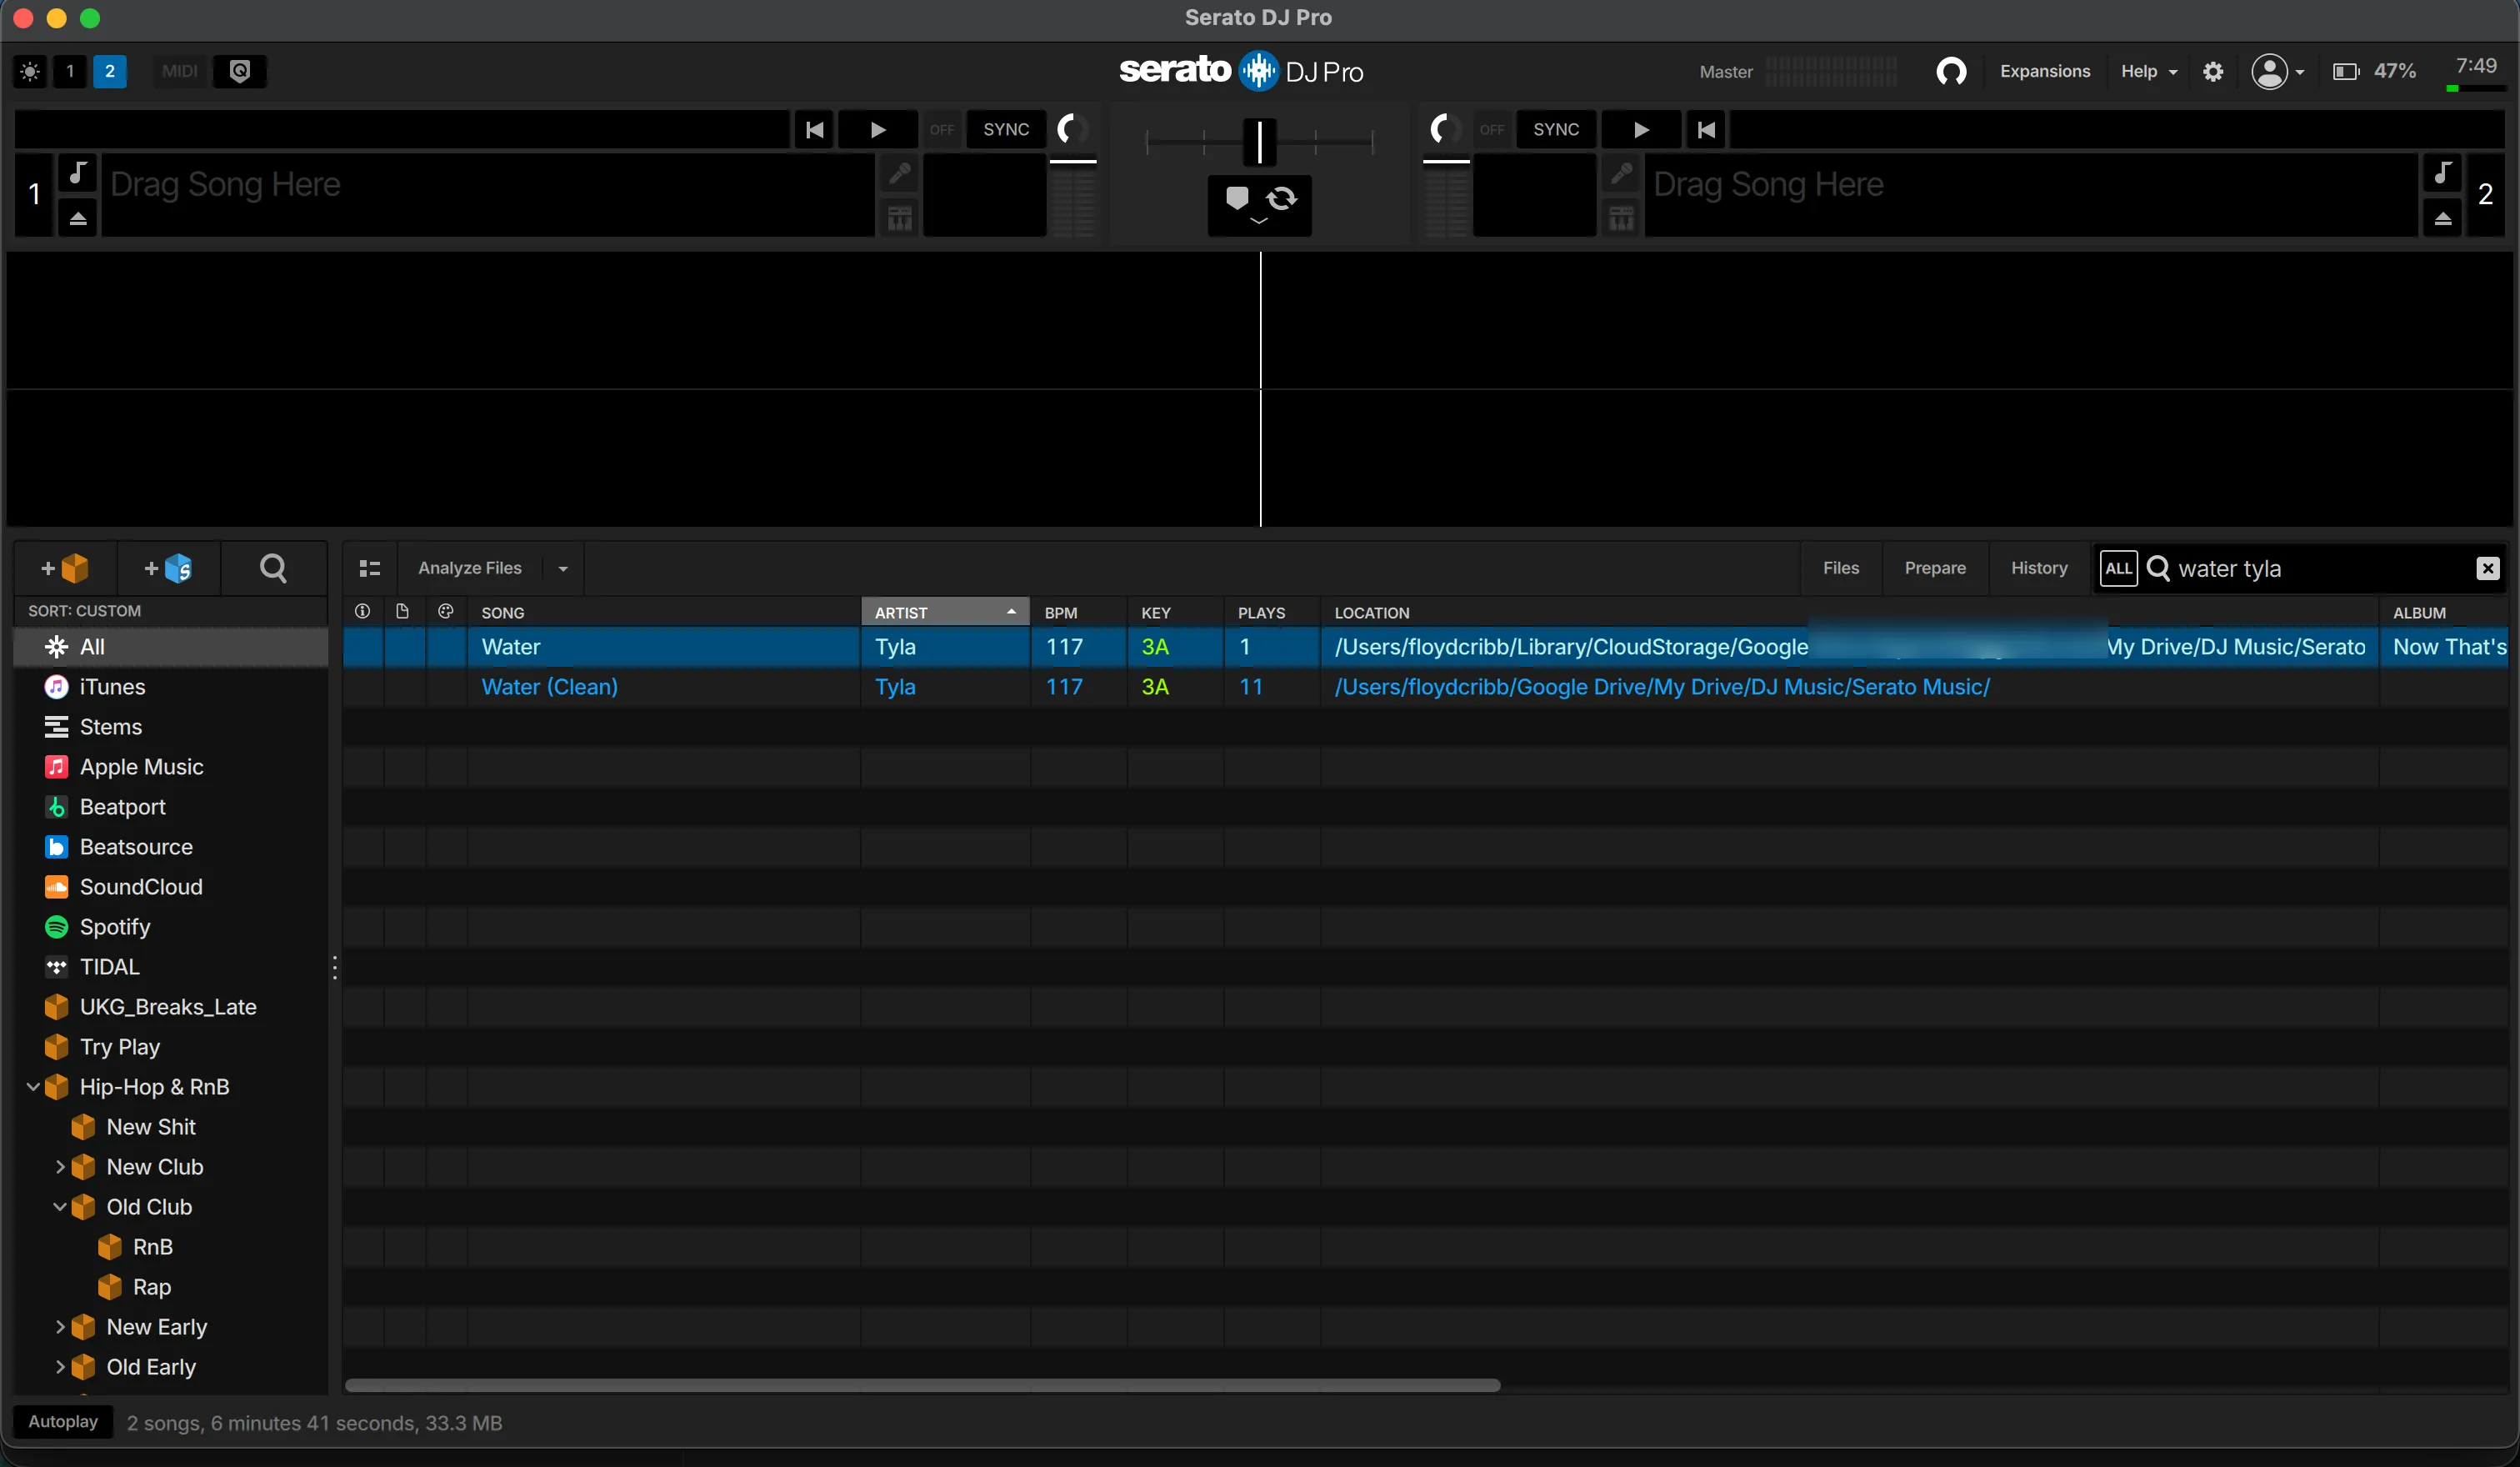Add a new smart crate
The height and width of the screenshot is (1467, 2520).
168,568
